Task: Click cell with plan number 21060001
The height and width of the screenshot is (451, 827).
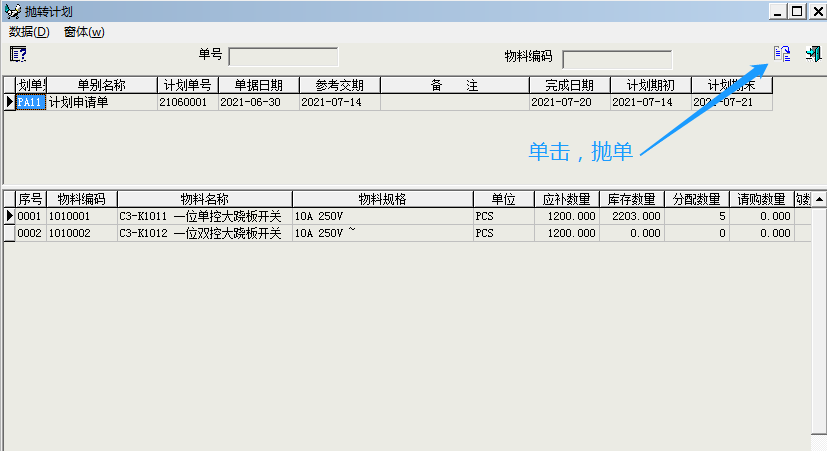Action: point(187,102)
